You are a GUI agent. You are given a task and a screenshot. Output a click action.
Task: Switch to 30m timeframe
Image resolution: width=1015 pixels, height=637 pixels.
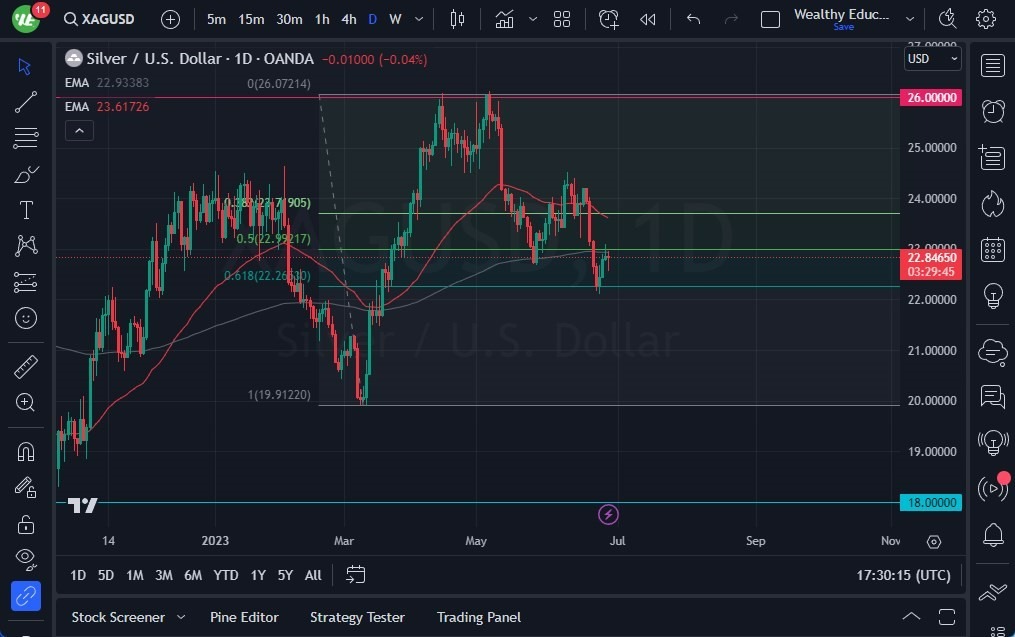click(289, 19)
